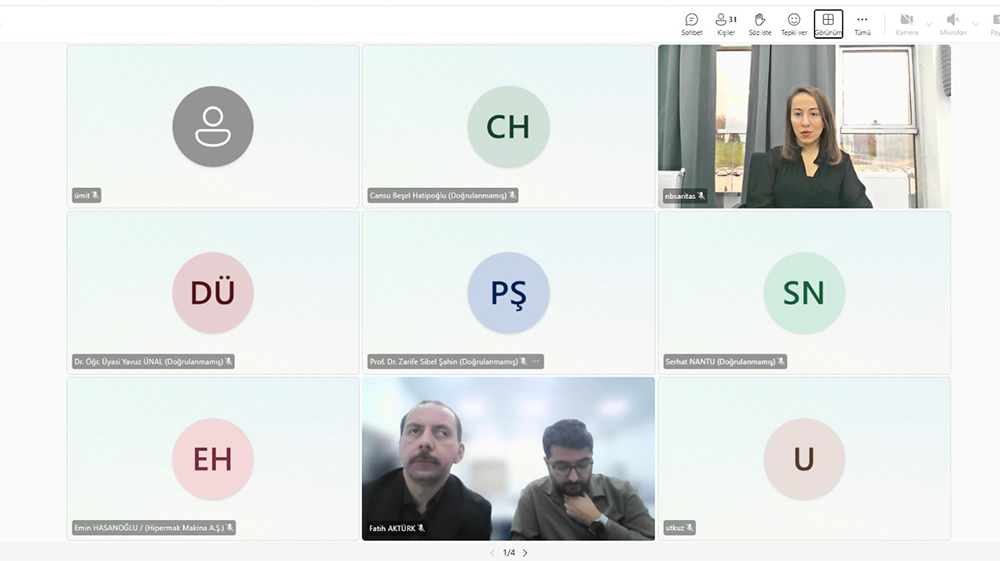Expand the Kamera options dropdown arrow
Screen dimensions: 1000x561
[x=929, y=24]
